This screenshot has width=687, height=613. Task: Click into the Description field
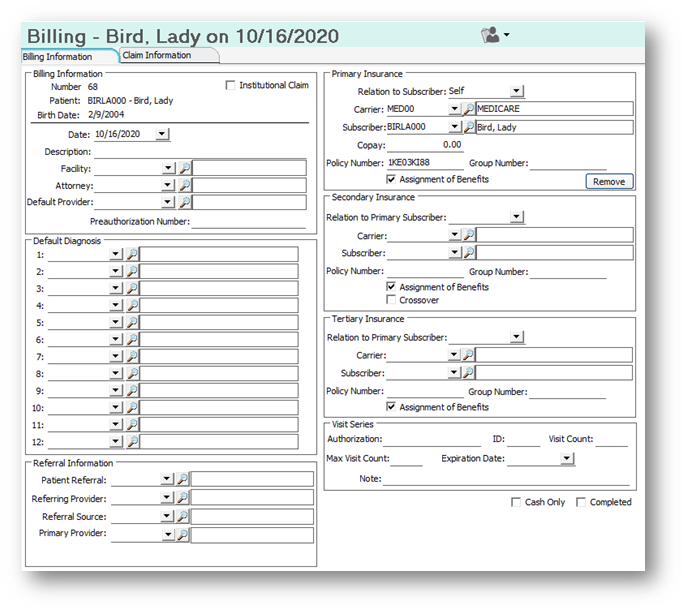[x=200, y=152]
